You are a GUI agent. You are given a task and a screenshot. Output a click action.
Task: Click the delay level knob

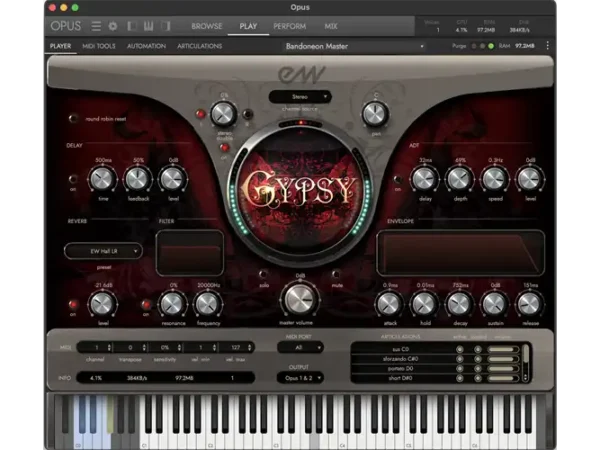tap(173, 179)
